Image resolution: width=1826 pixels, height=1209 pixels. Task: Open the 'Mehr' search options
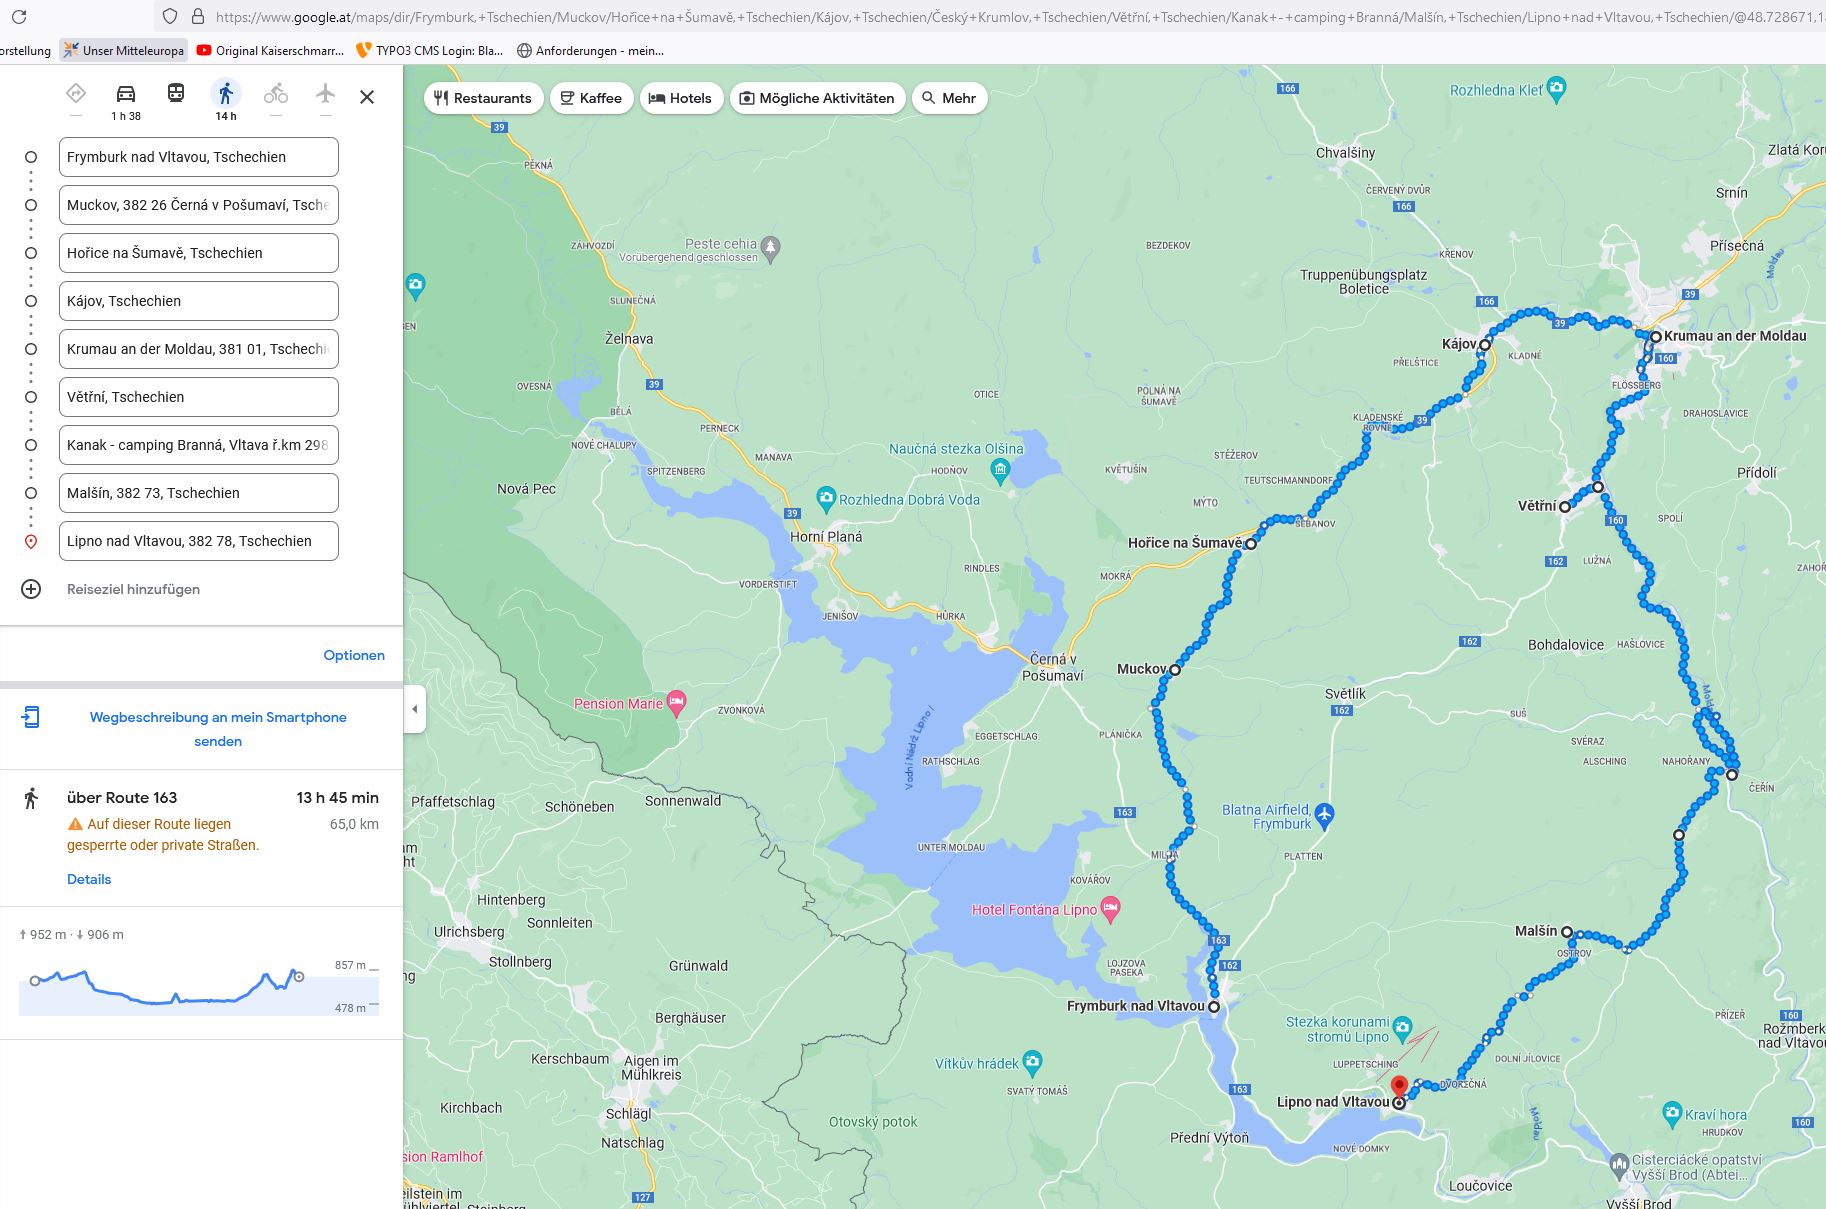(949, 98)
